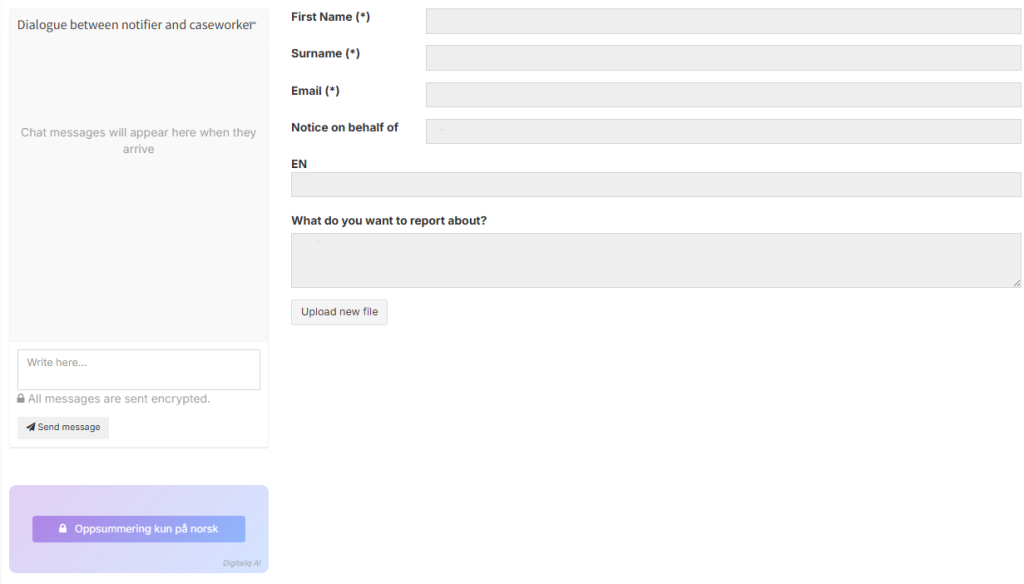The height and width of the screenshot is (584, 1024).
Task: Click the 'Dialogue between notifier and caseworker' header
Action: [x=134, y=24]
